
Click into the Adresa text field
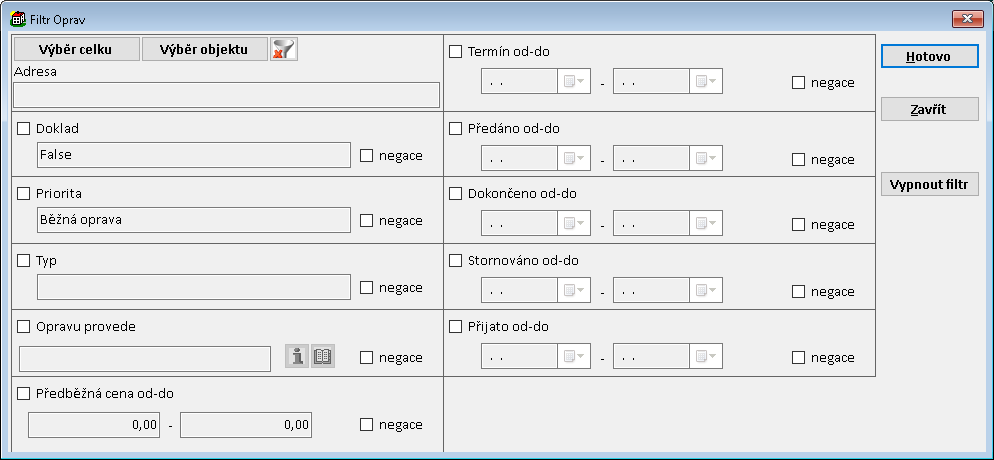[x=226, y=95]
